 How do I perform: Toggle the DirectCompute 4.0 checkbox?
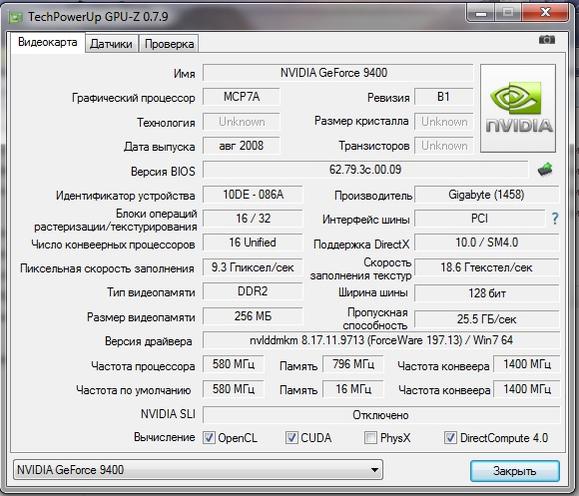click(x=450, y=438)
